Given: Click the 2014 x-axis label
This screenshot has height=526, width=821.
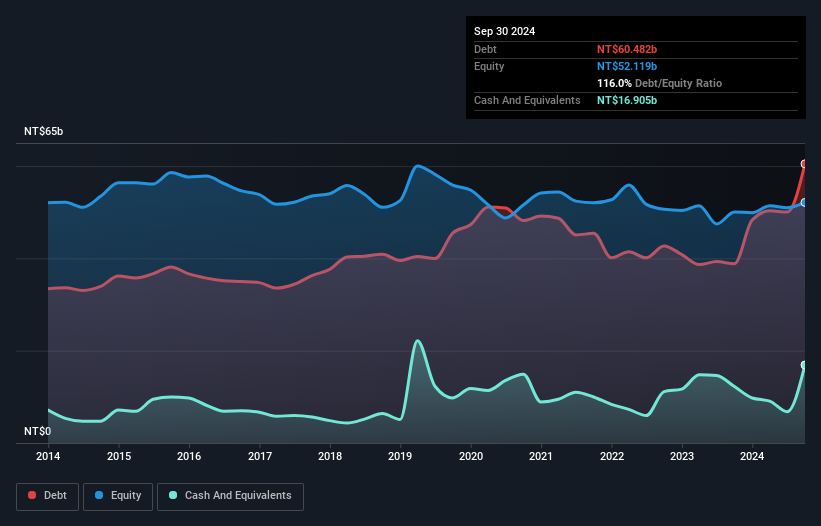Looking at the screenshot, I should pyautogui.click(x=48, y=456).
